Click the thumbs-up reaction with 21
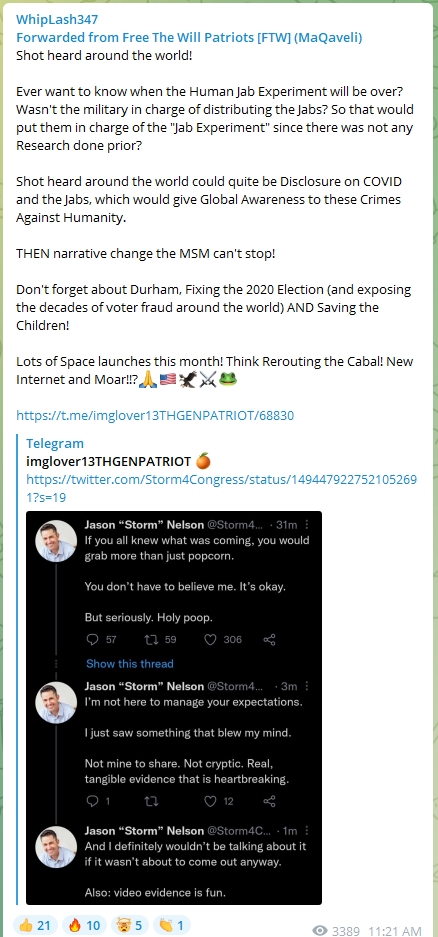 [x=36, y=925]
